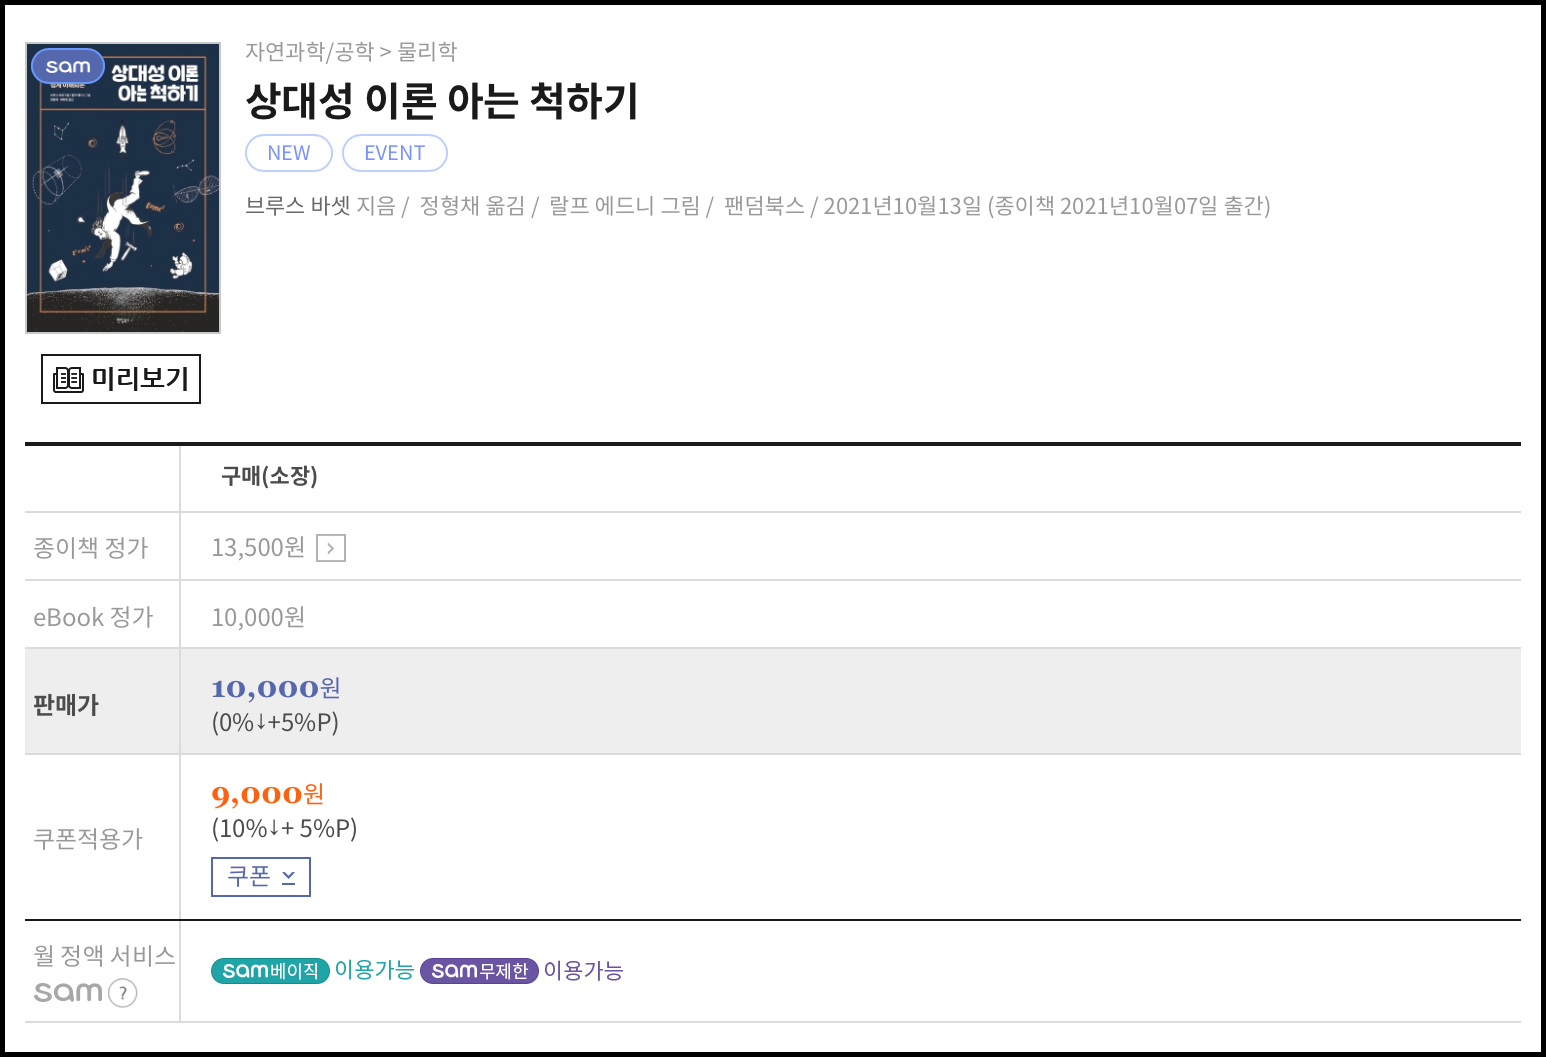The height and width of the screenshot is (1057, 1546).
Task: Open the 미리보기 preview button
Action: (121, 379)
